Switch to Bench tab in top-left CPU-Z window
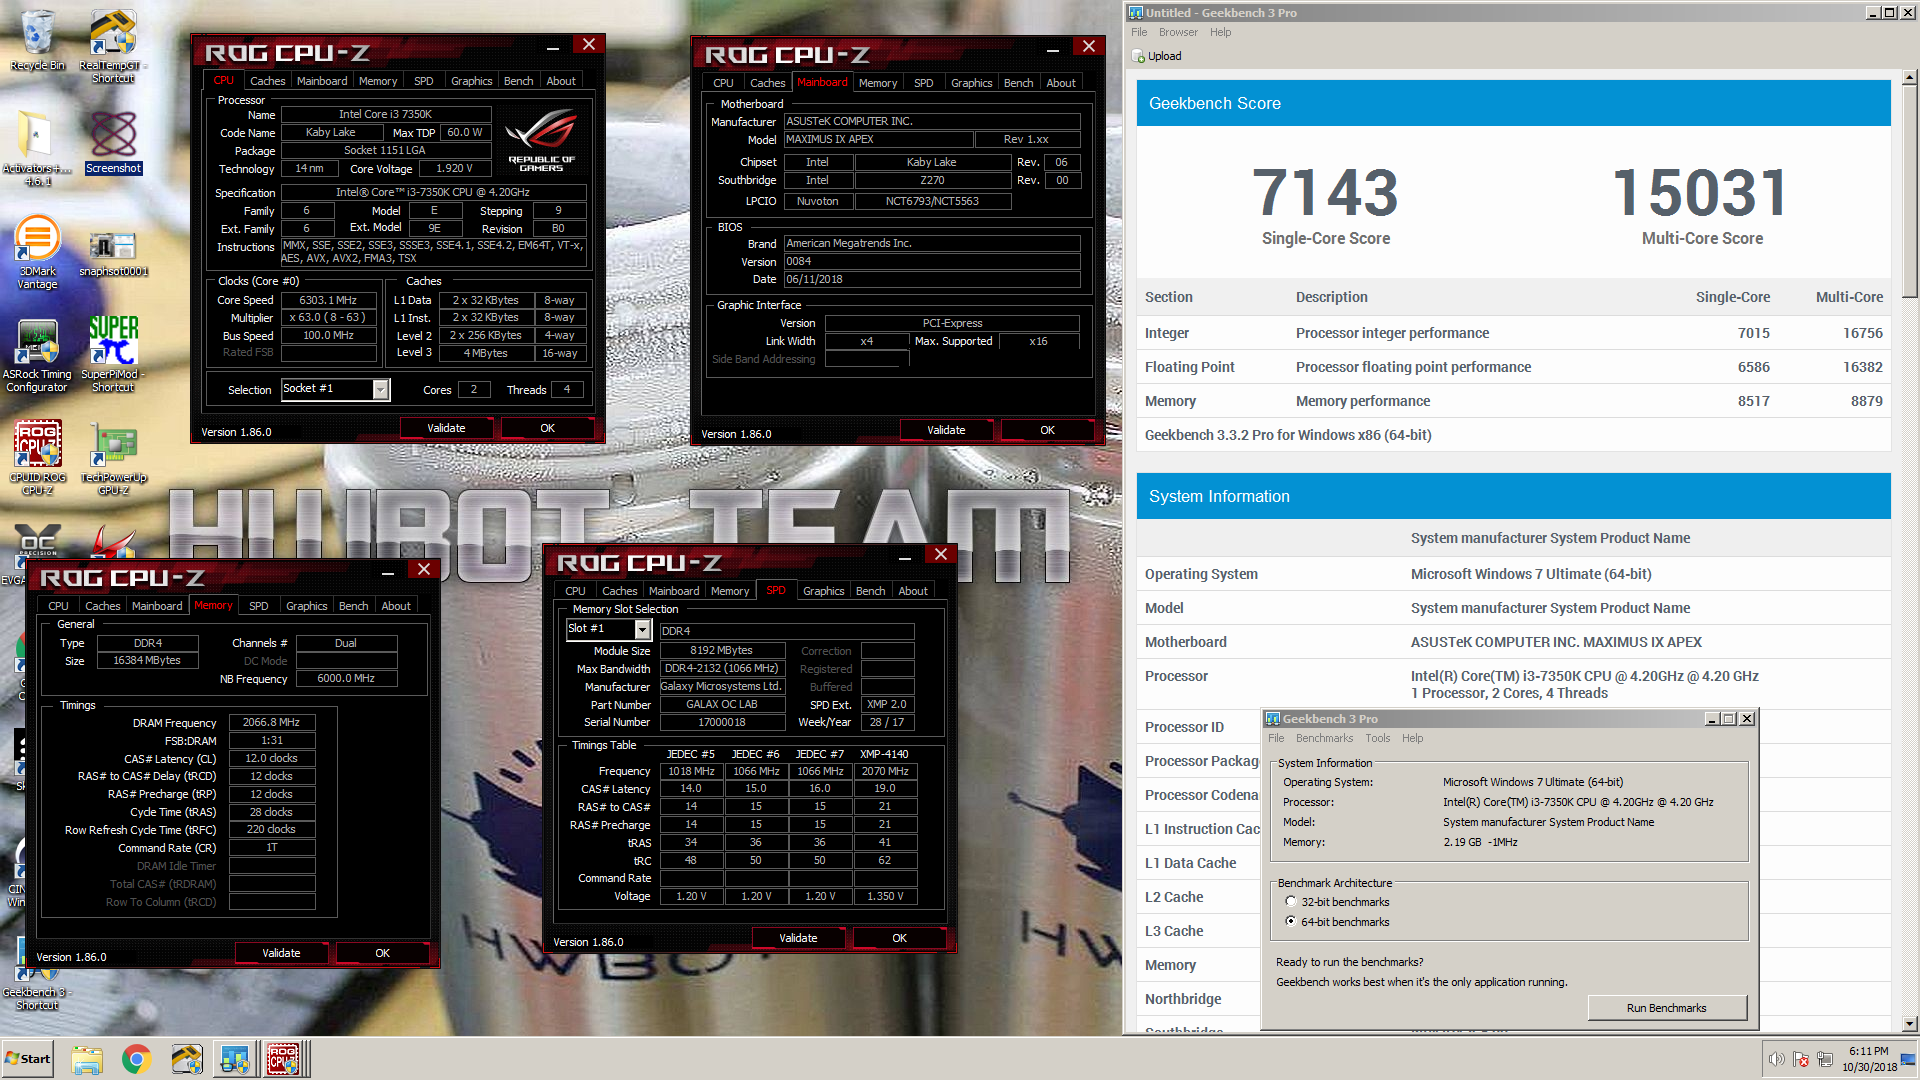 coord(518,81)
